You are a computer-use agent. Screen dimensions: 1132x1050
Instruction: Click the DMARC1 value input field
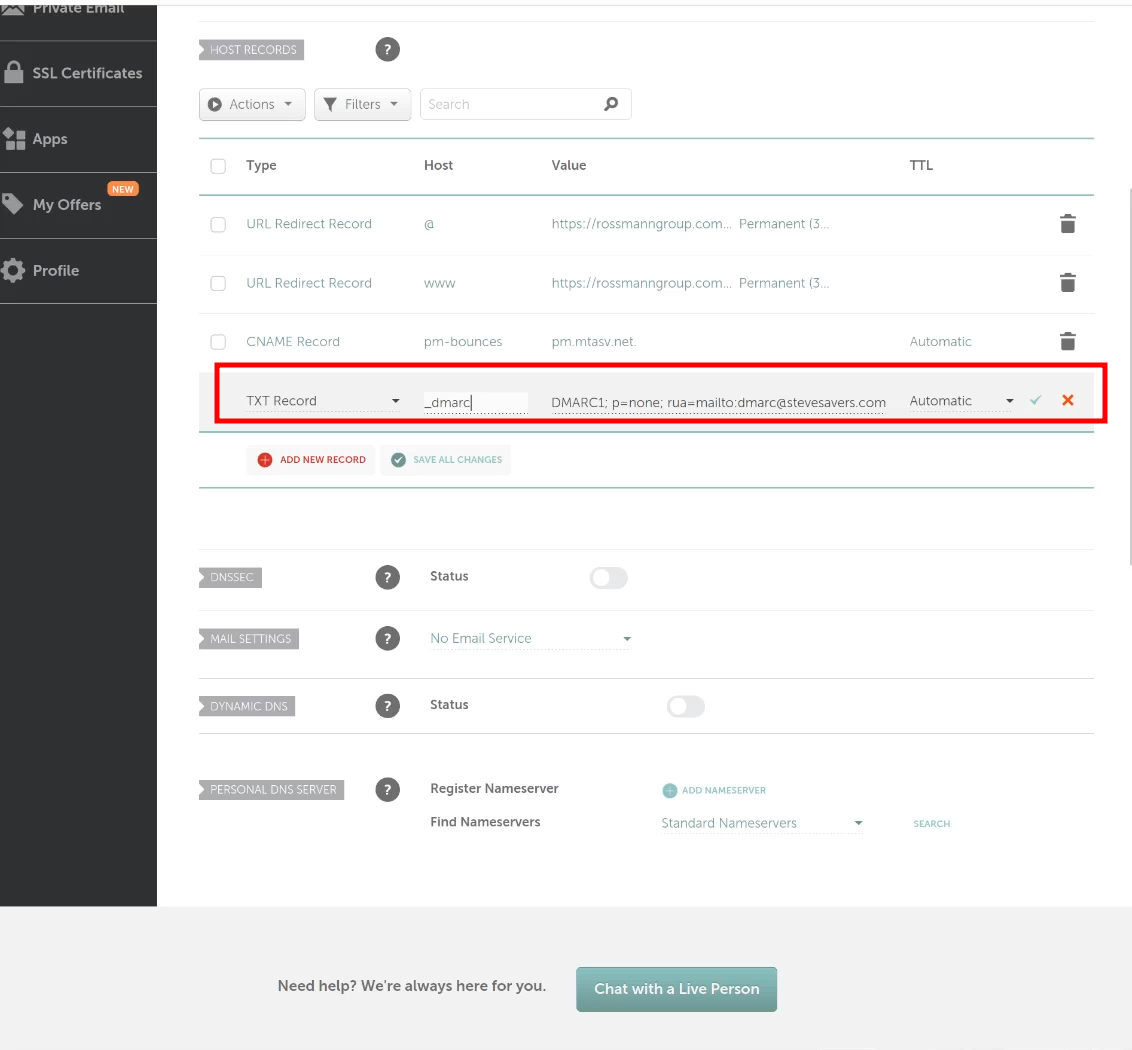pos(718,402)
